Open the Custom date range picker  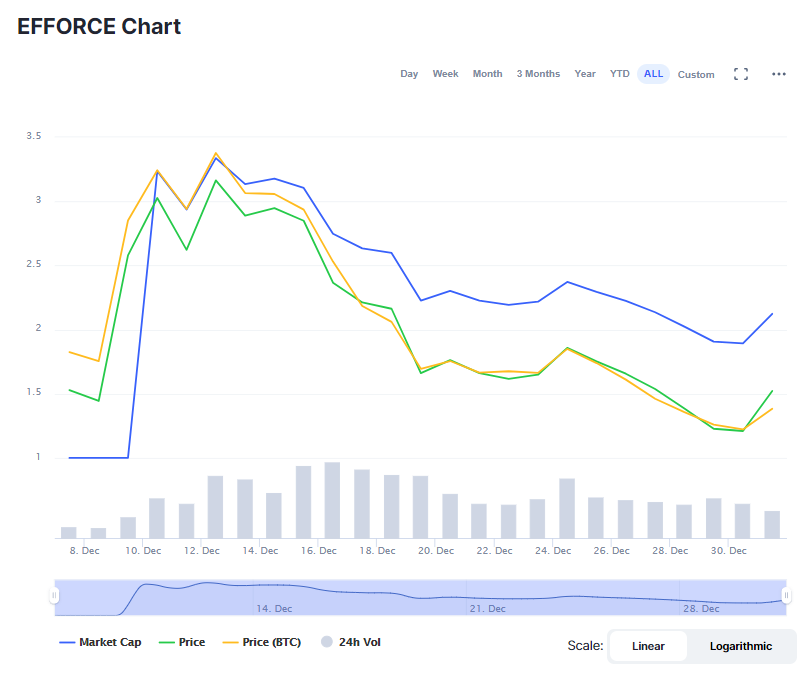click(x=696, y=74)
